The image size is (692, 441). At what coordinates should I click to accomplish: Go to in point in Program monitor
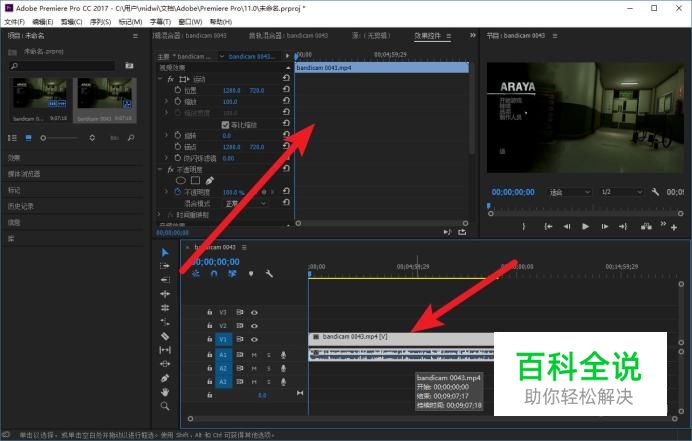[548, 226]
